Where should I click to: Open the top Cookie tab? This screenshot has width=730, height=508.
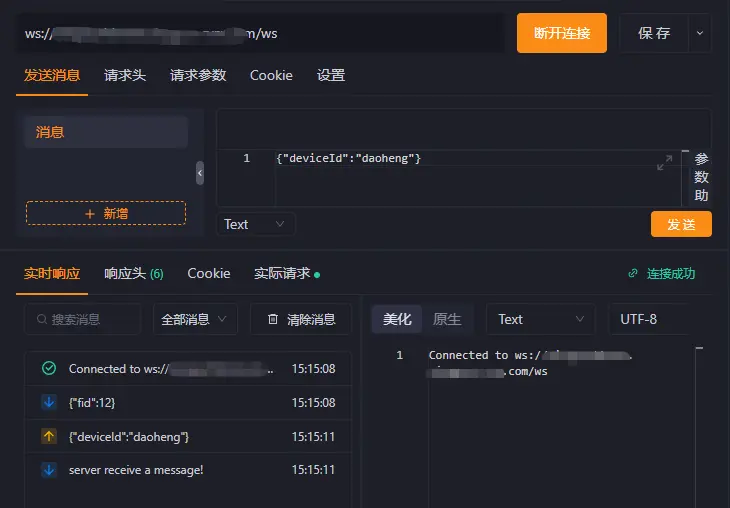tap(271, 75)
